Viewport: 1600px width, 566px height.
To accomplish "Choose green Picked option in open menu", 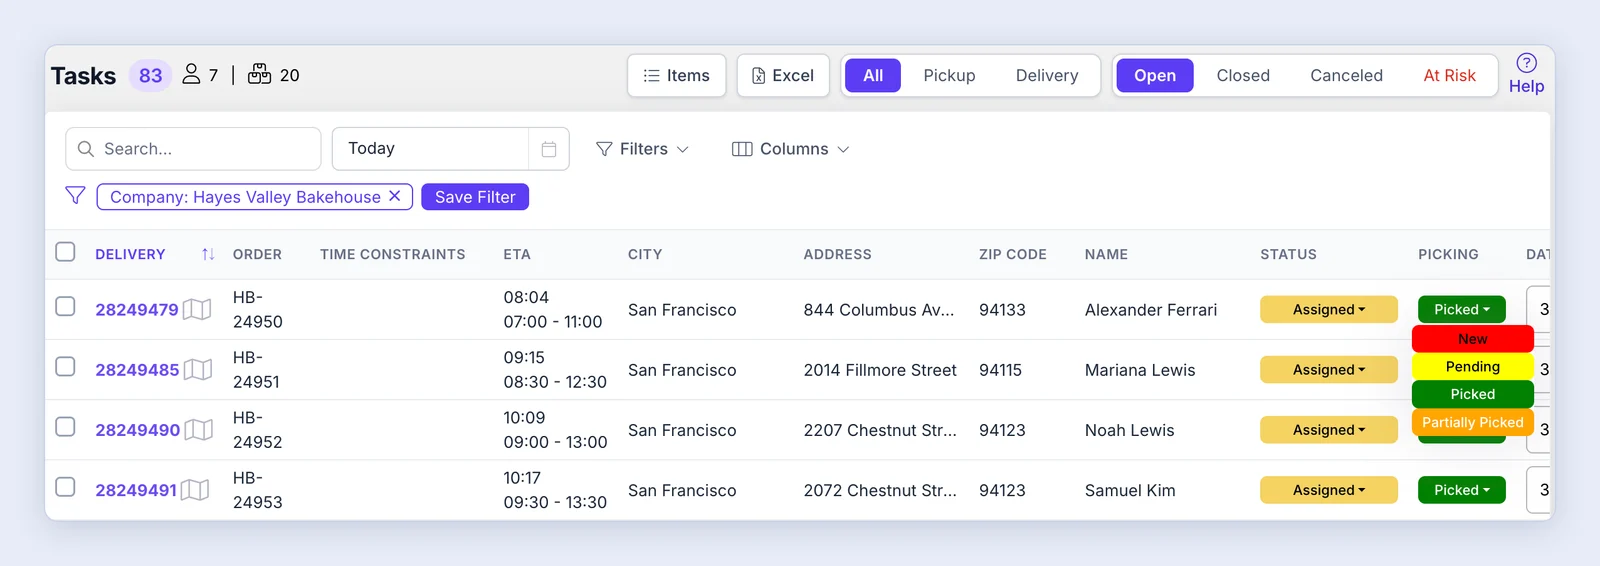I will [1472, 394].
